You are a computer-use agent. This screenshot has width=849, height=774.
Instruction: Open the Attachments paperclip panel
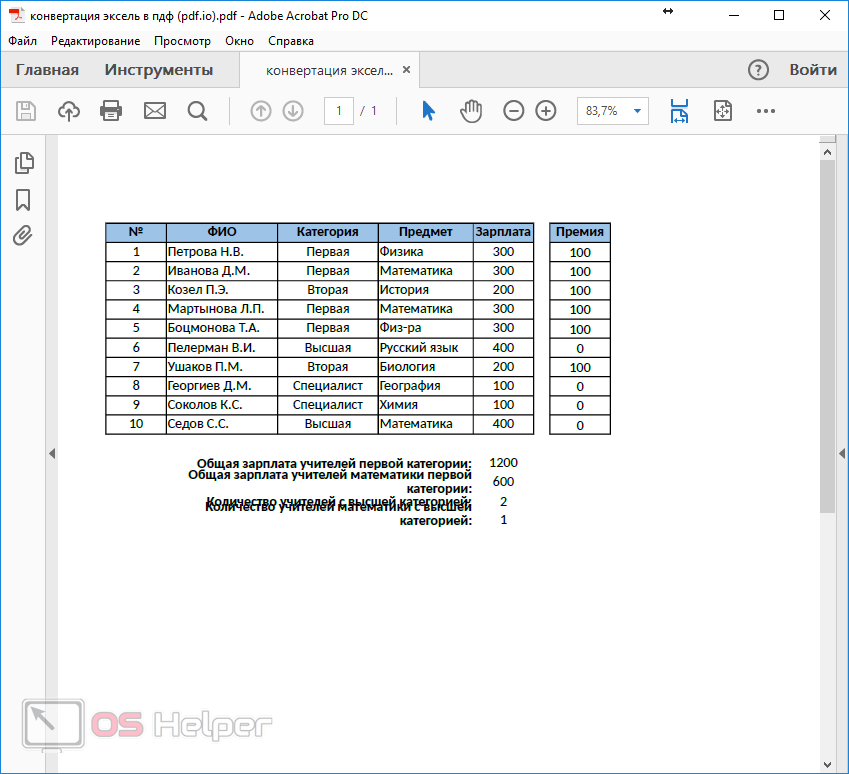(x=23, y=236)
